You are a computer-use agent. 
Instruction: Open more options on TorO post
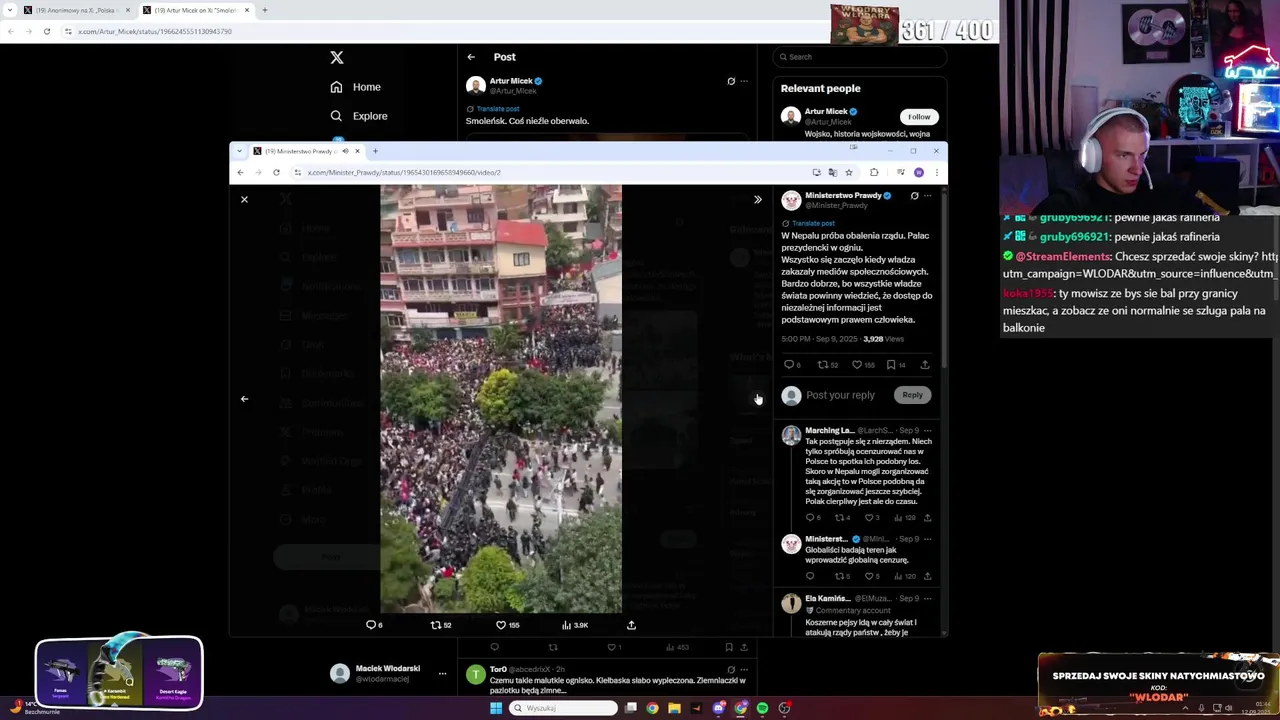click(x=743, y=669)
